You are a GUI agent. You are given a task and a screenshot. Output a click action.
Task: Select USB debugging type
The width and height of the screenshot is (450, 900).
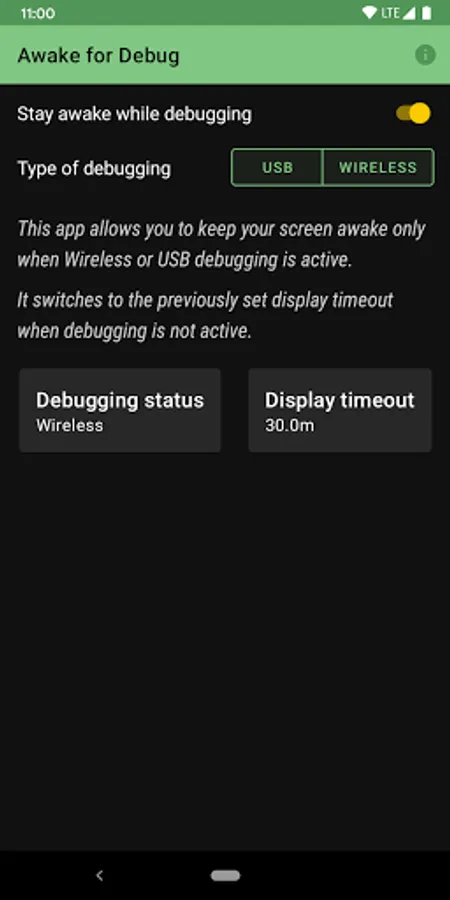tap(277, 168)
